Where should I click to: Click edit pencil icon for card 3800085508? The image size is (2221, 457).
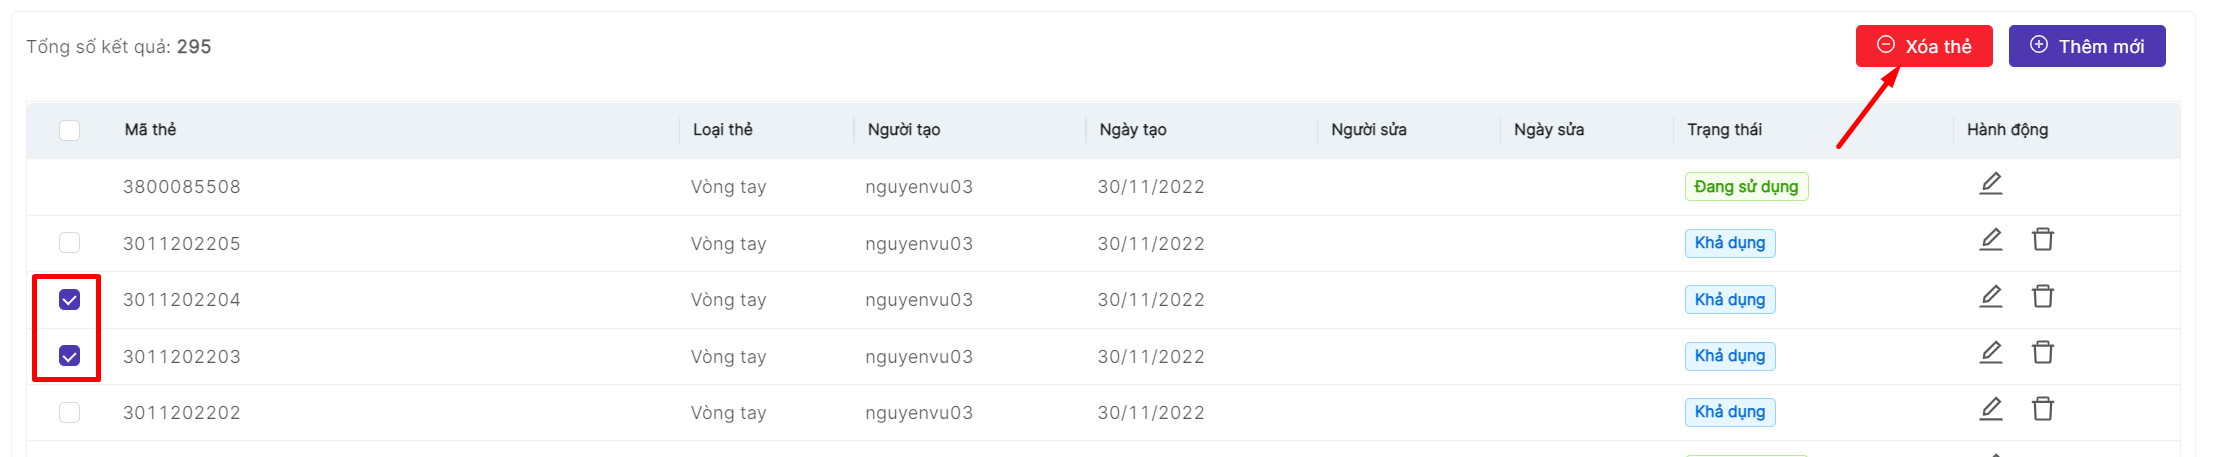[1990, 184]
